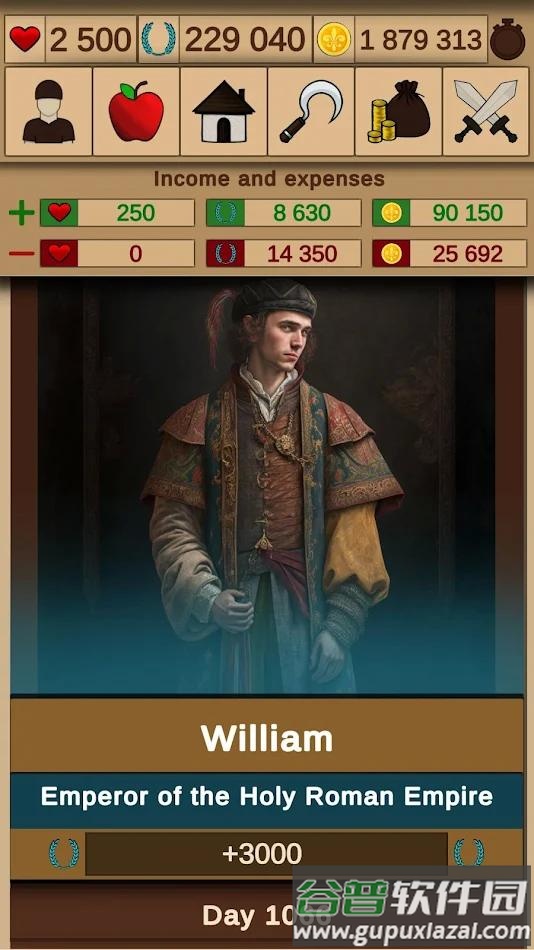Tap the +3000 prestige reward bar
The height and width of the screenshot is (950, 534).
point(267,854)
